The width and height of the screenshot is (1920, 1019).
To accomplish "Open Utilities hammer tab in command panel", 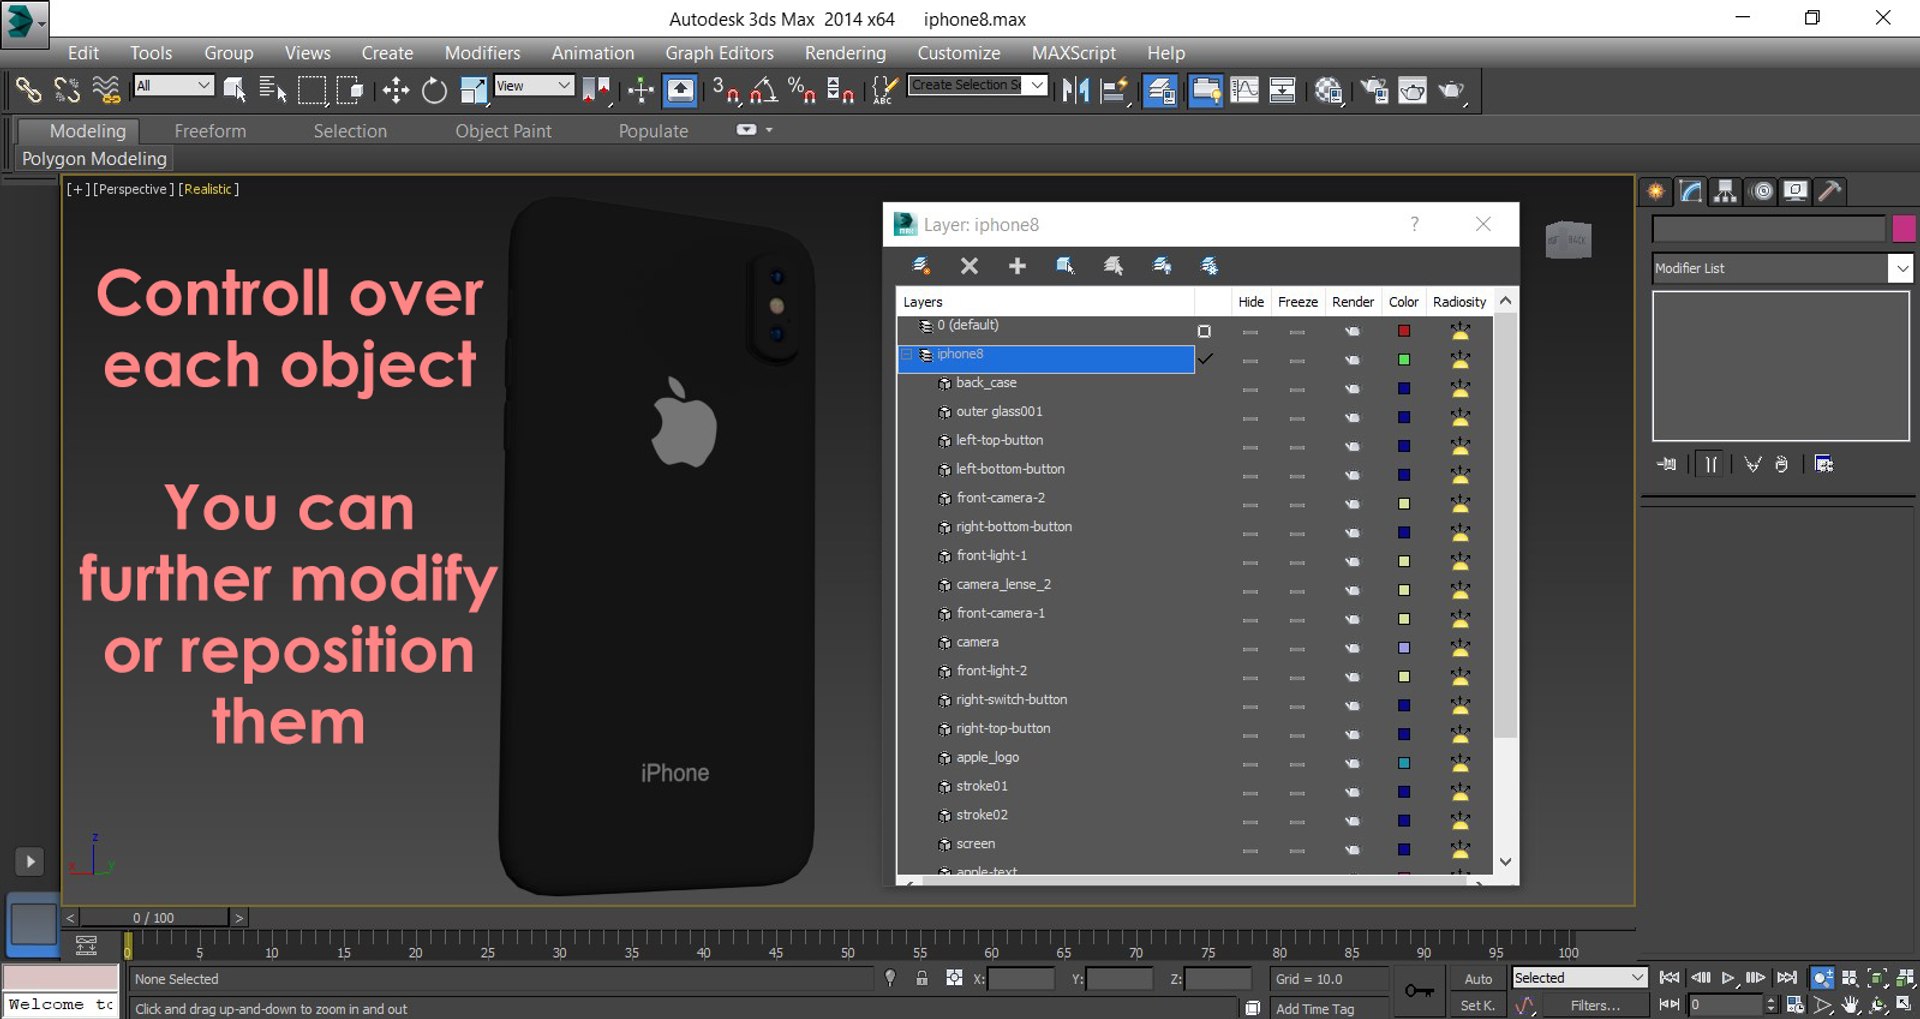I will 1830,191.
